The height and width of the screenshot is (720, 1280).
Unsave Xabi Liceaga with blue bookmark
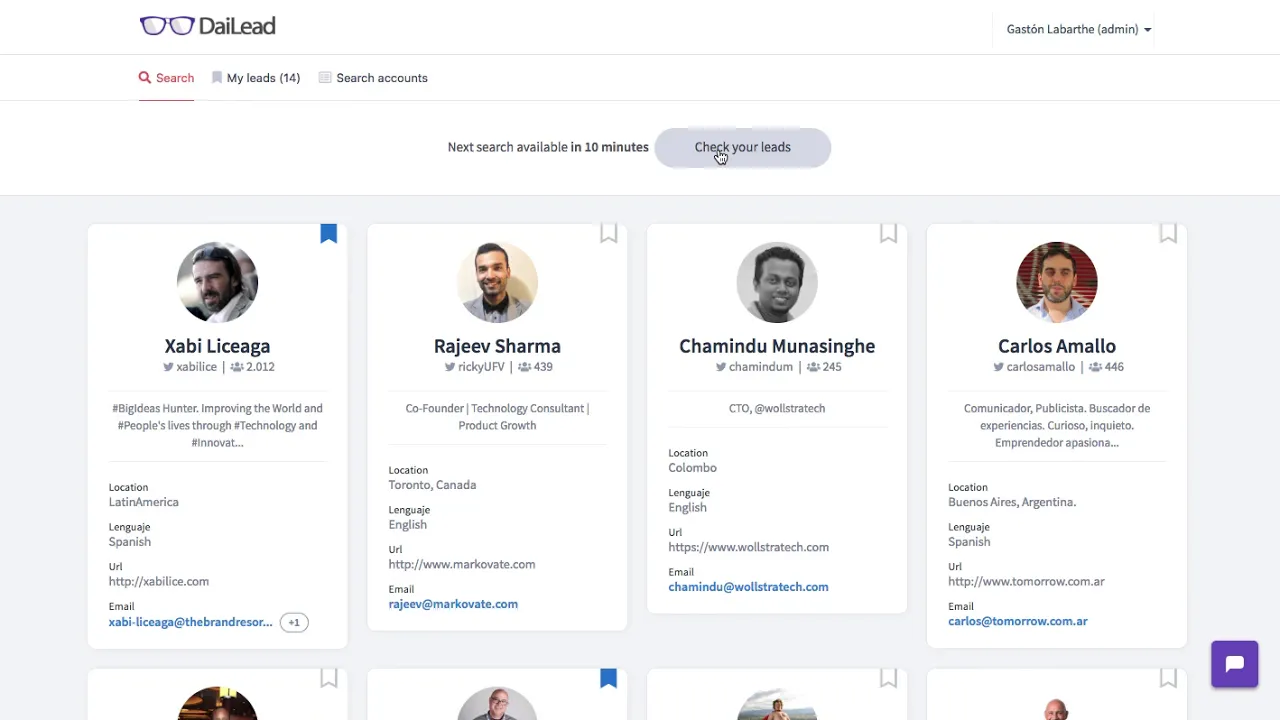pos(329,234)
